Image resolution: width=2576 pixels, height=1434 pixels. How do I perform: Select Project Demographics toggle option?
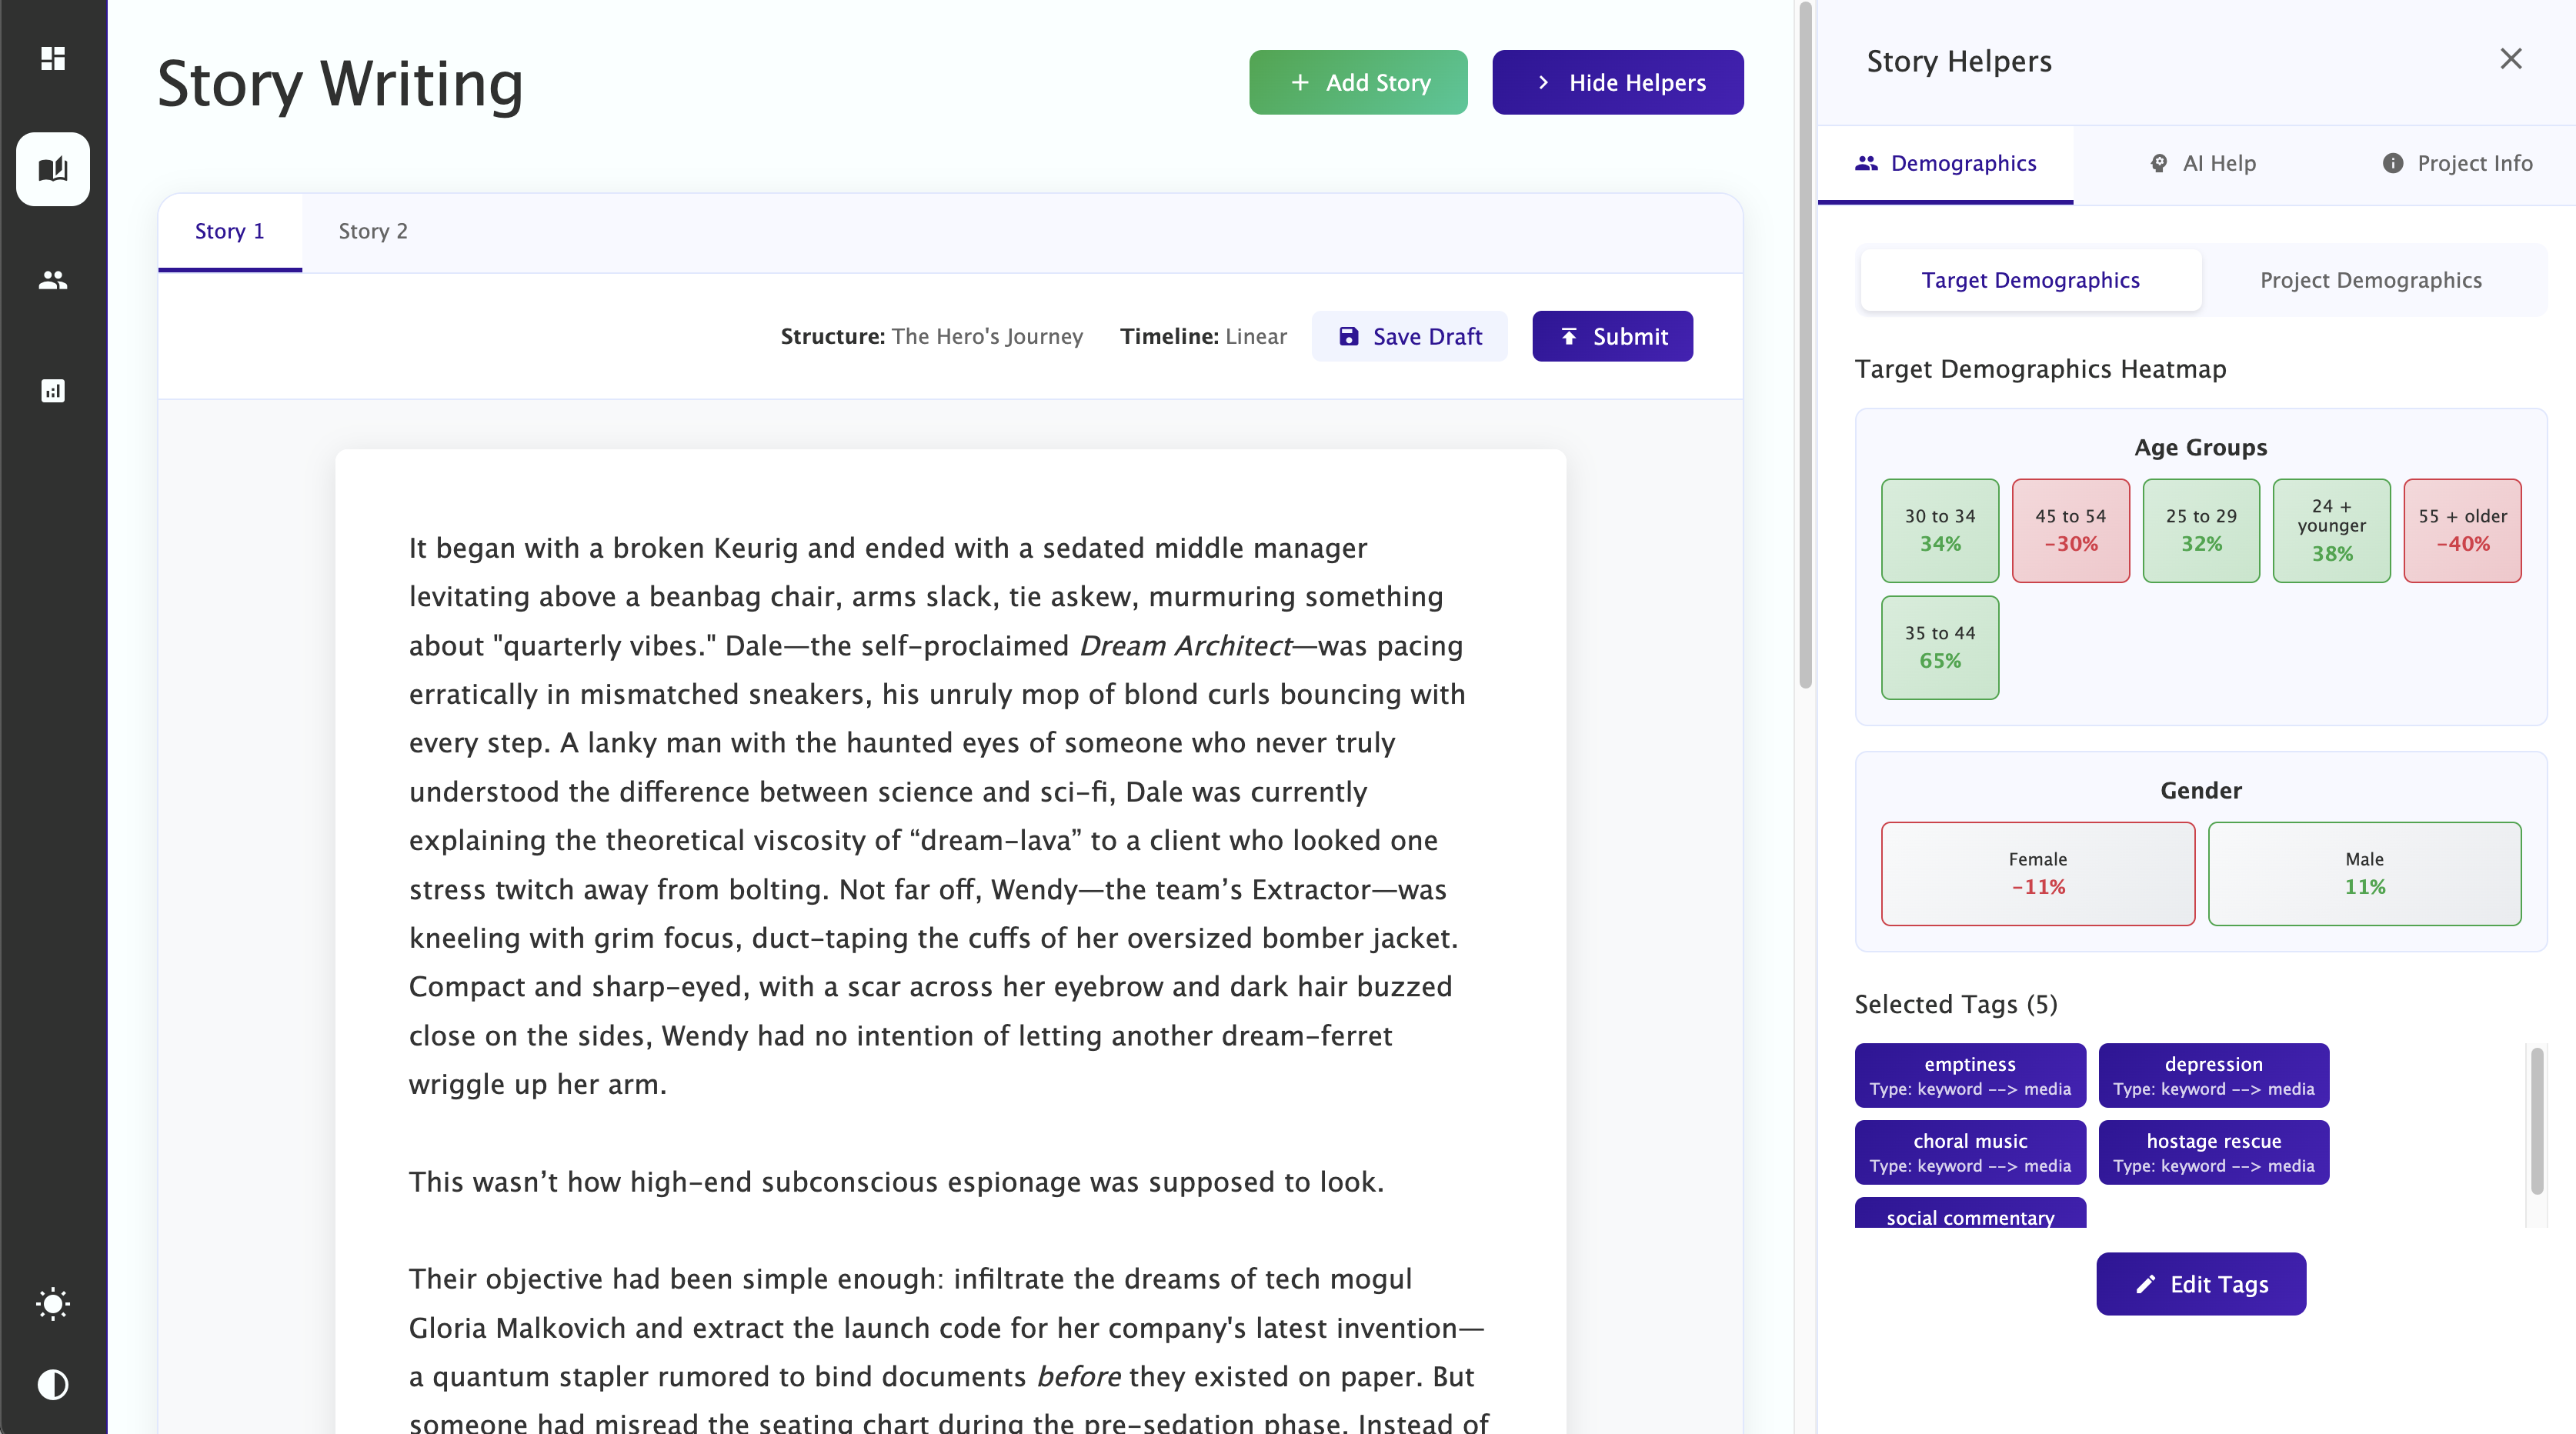[2370, 280]
